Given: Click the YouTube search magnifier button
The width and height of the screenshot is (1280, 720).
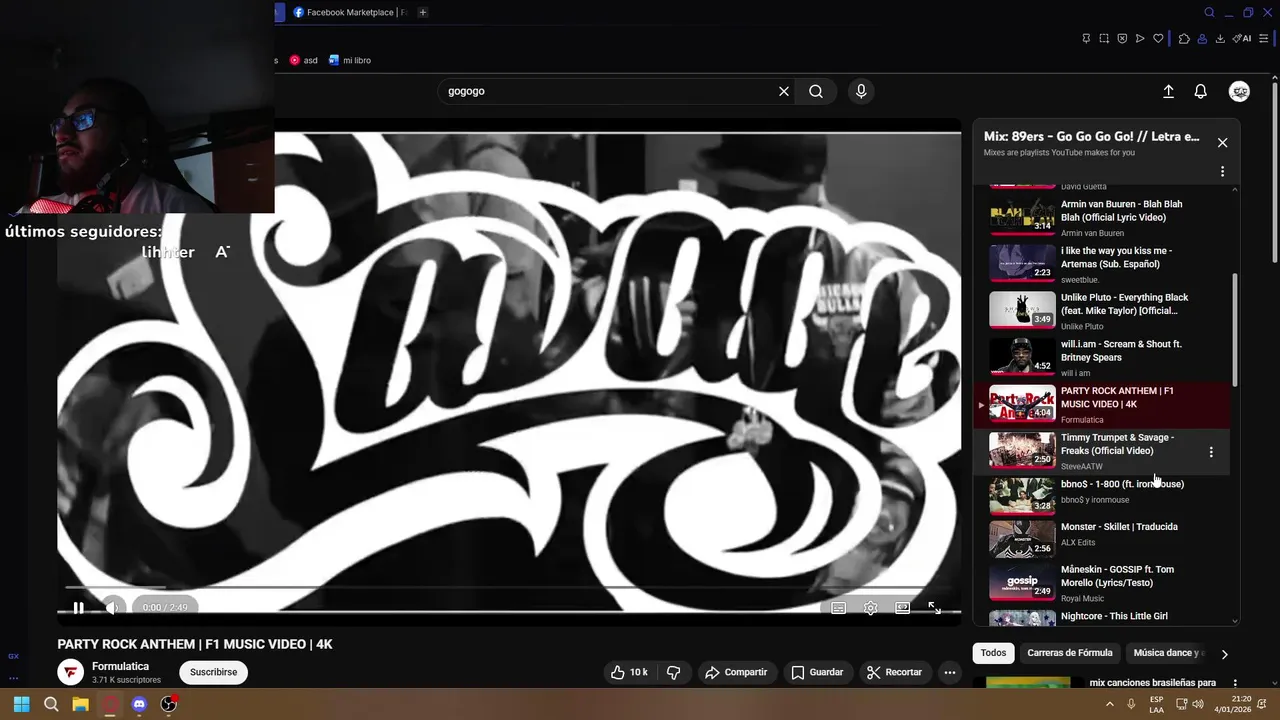Looking at the screenshot, I should click(816, 91).
